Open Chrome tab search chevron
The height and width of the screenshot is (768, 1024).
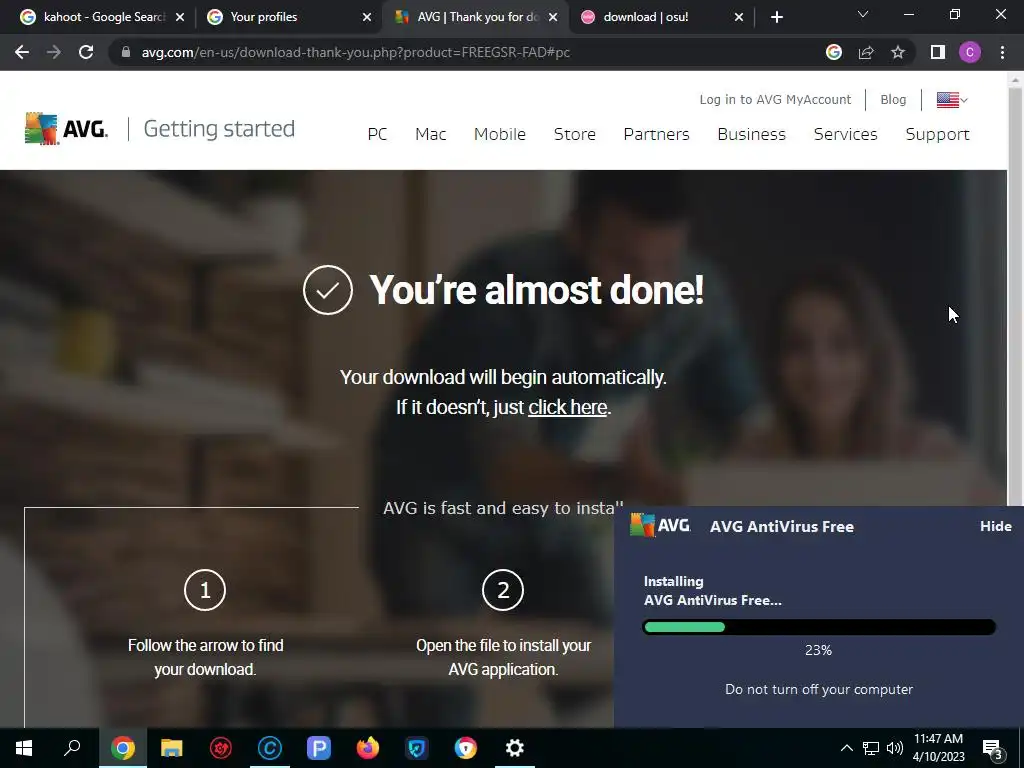[863, 14]
